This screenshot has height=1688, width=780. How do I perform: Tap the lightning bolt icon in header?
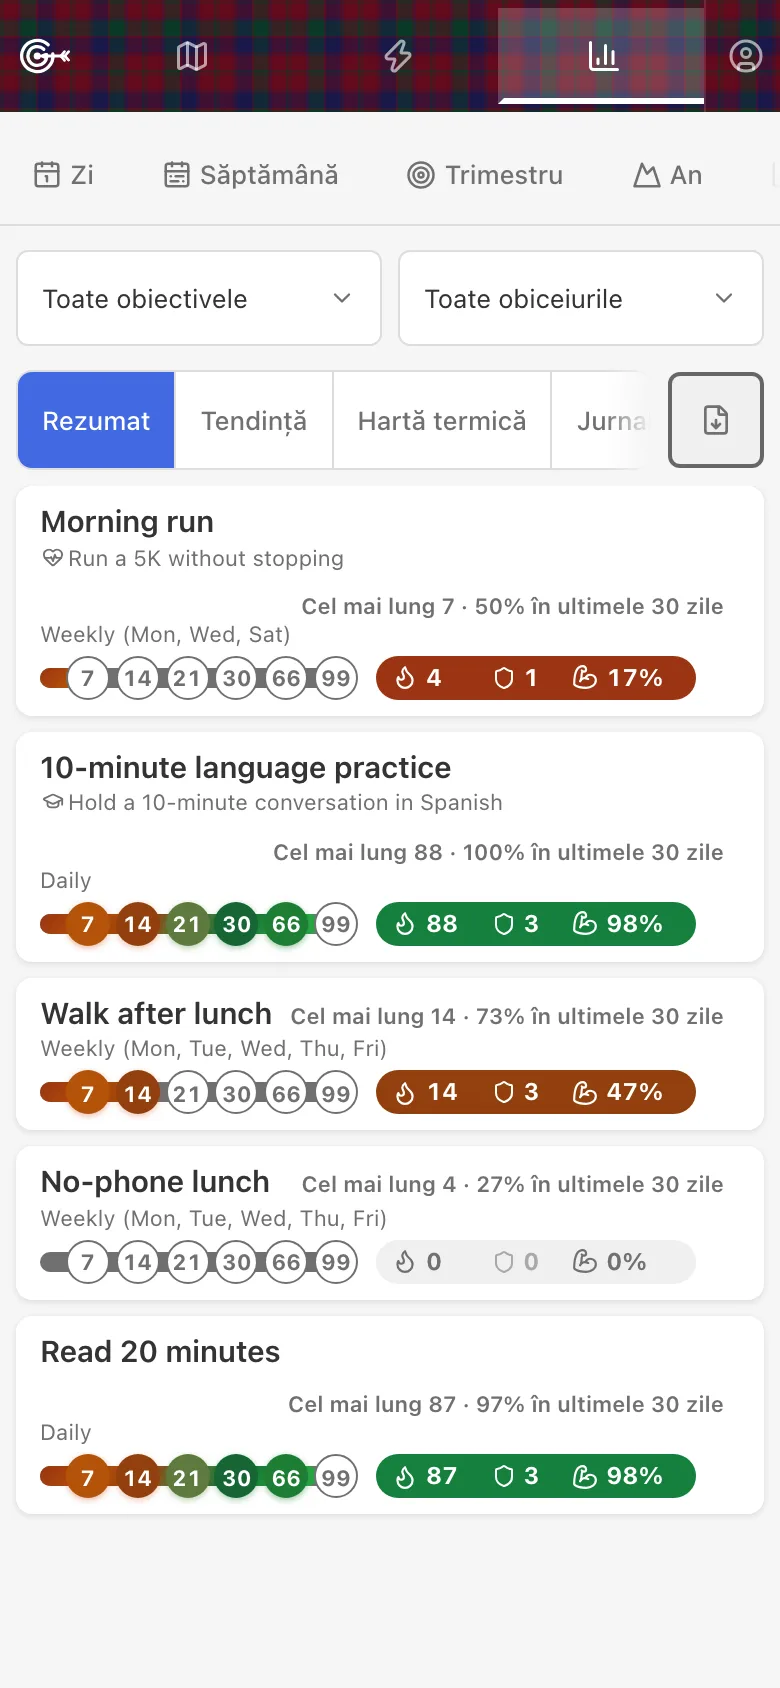coord(398,56)
